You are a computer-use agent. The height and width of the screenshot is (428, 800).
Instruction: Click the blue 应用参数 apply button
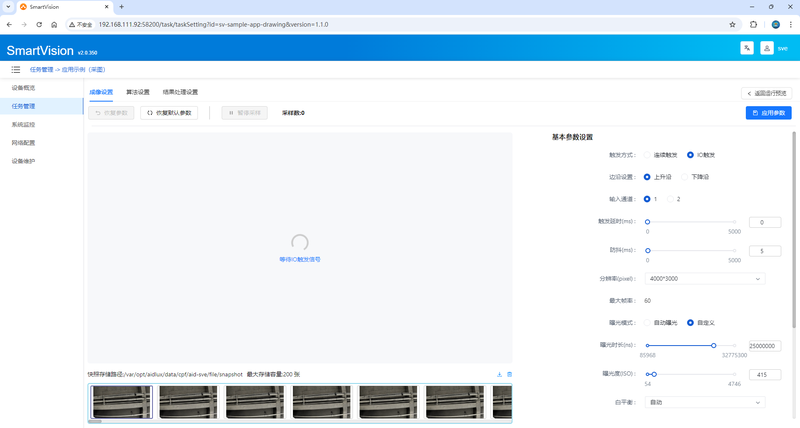768,113
